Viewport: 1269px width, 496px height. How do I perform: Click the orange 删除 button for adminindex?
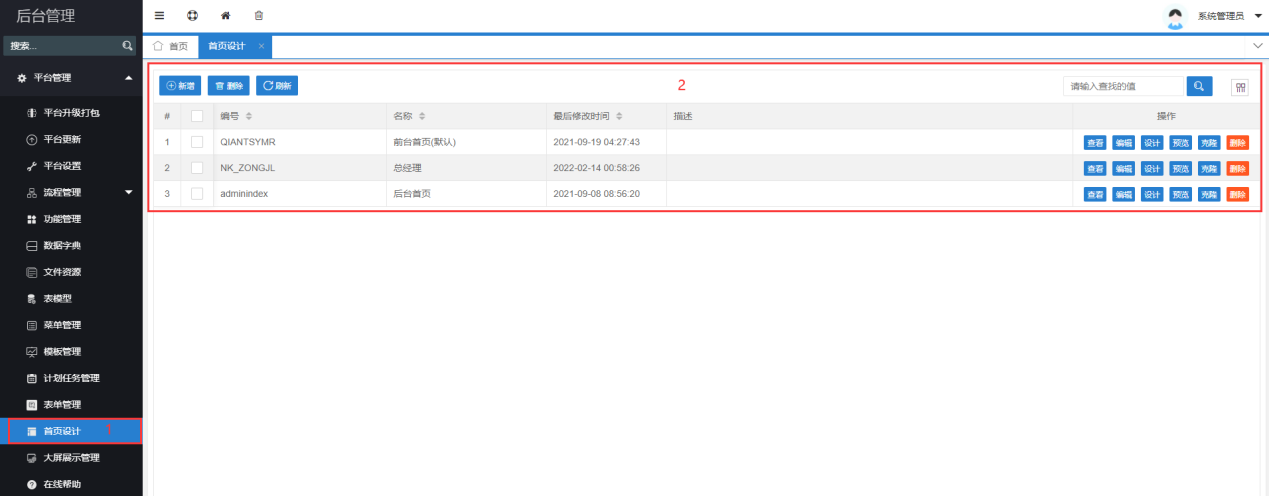coord(1238,194)
